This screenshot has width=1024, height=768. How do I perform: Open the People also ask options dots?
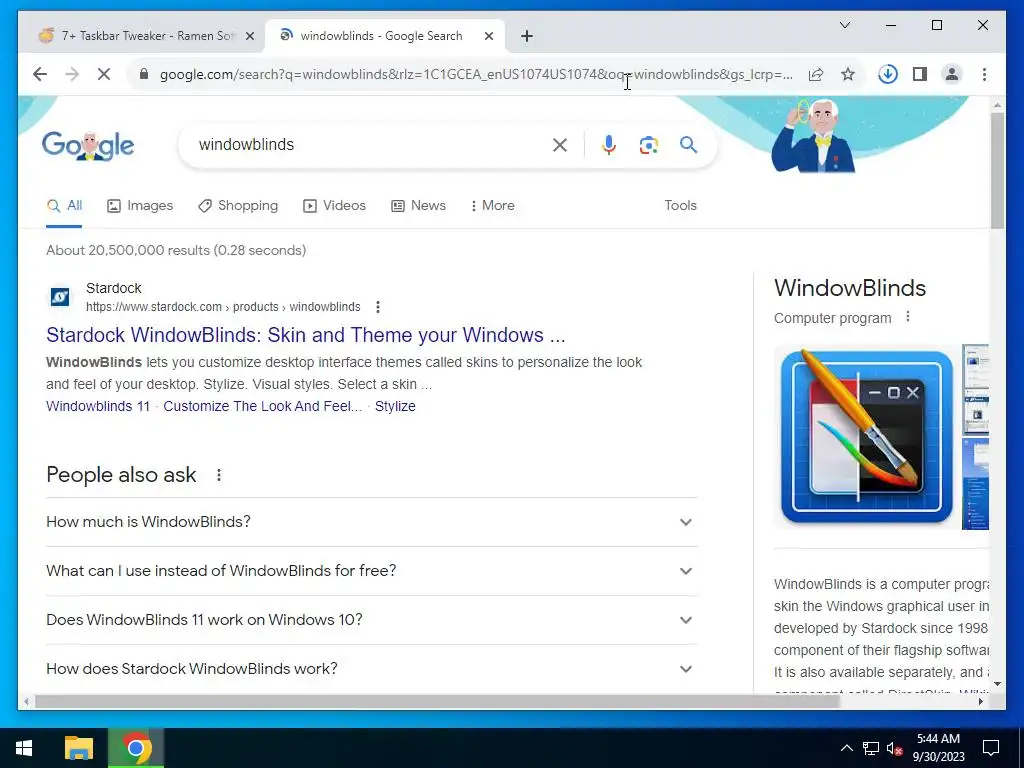coord(219,475)
